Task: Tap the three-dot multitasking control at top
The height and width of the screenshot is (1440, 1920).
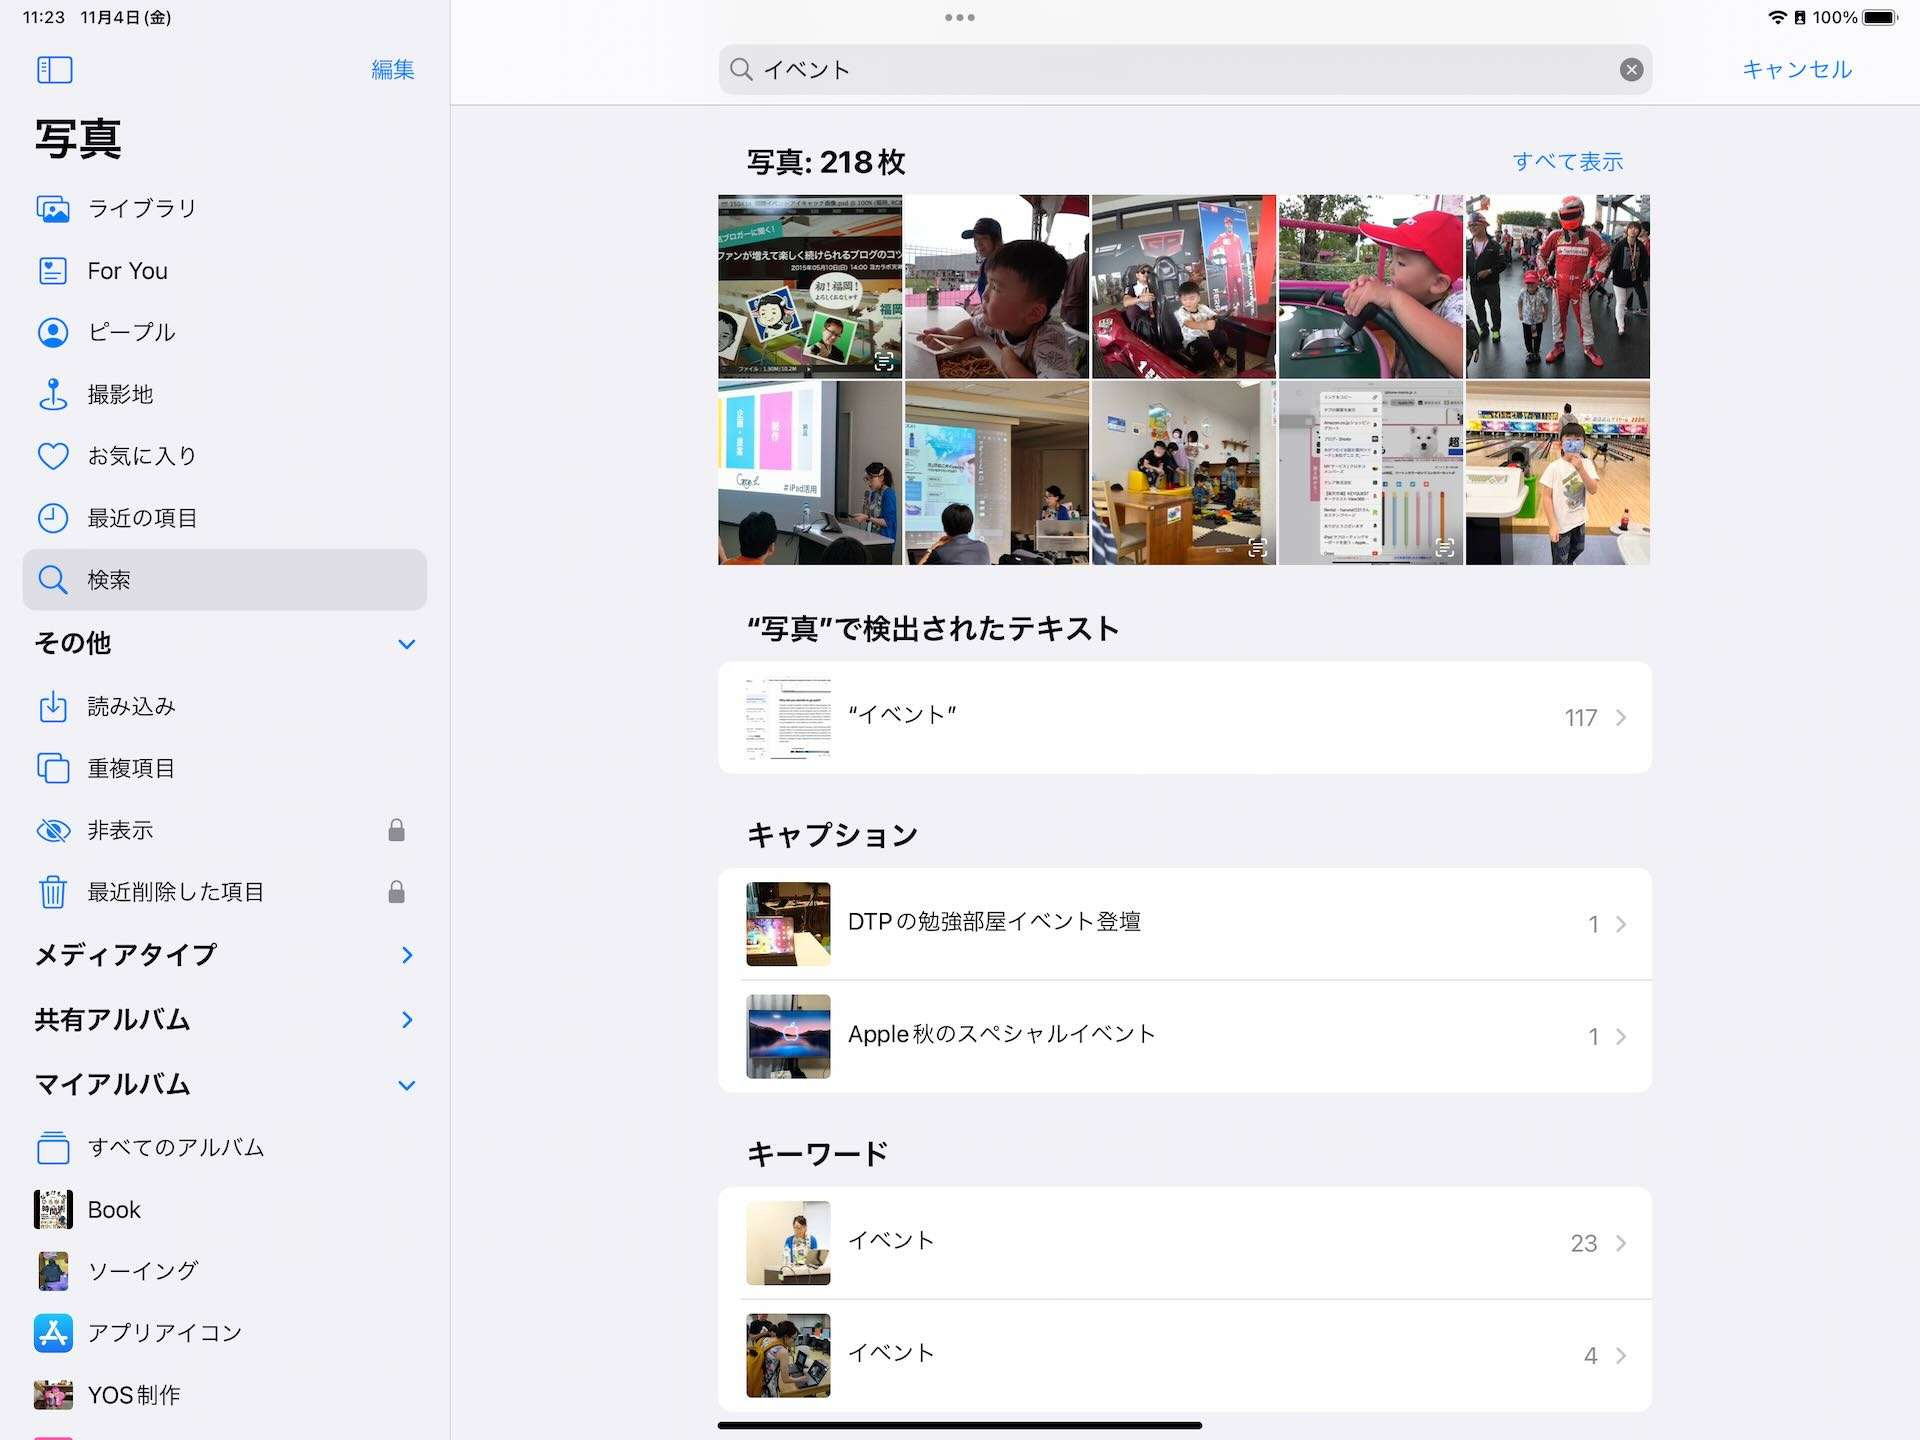Action: click(960, 17)
